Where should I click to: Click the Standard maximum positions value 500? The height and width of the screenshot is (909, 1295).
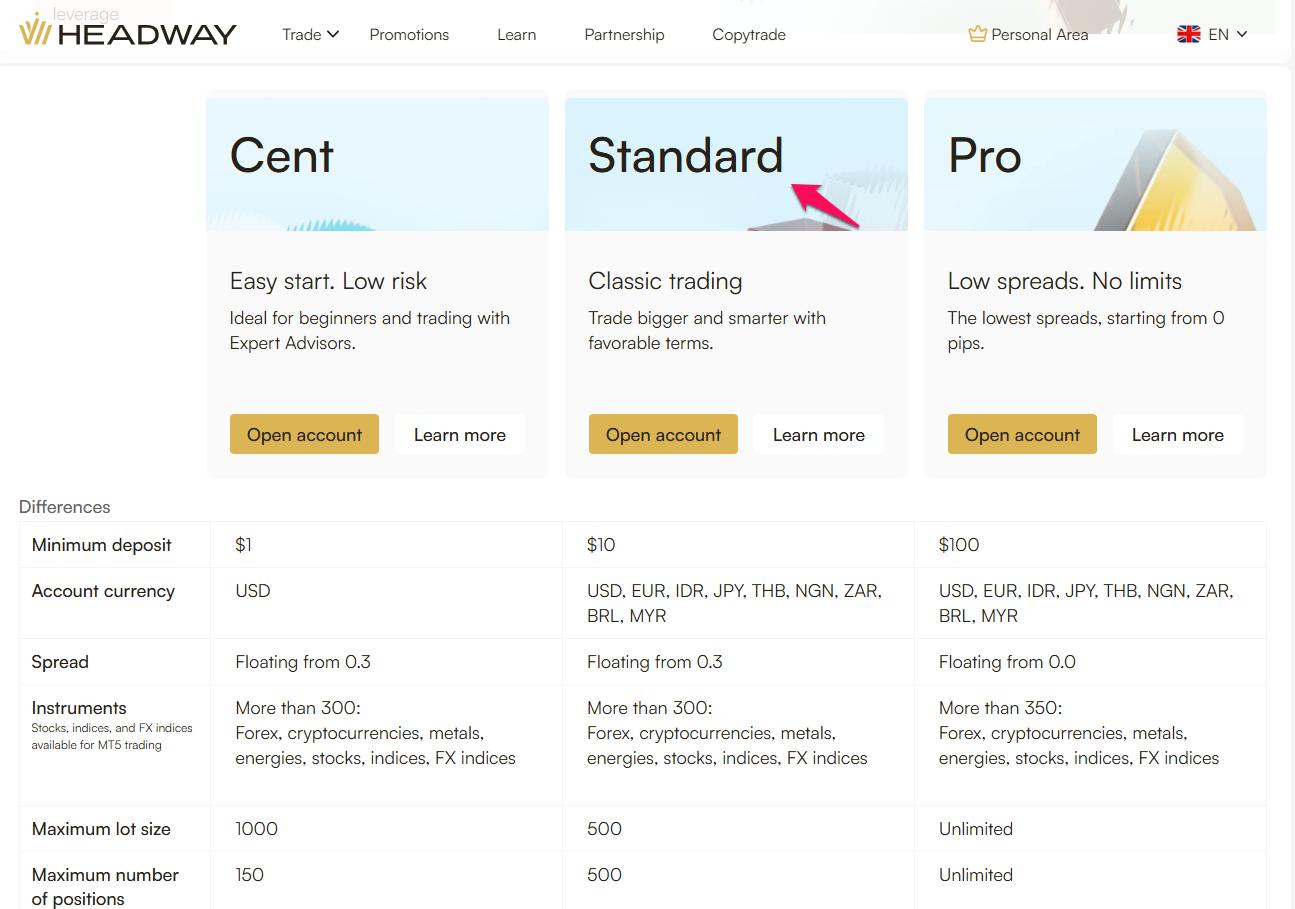point(604,875)
